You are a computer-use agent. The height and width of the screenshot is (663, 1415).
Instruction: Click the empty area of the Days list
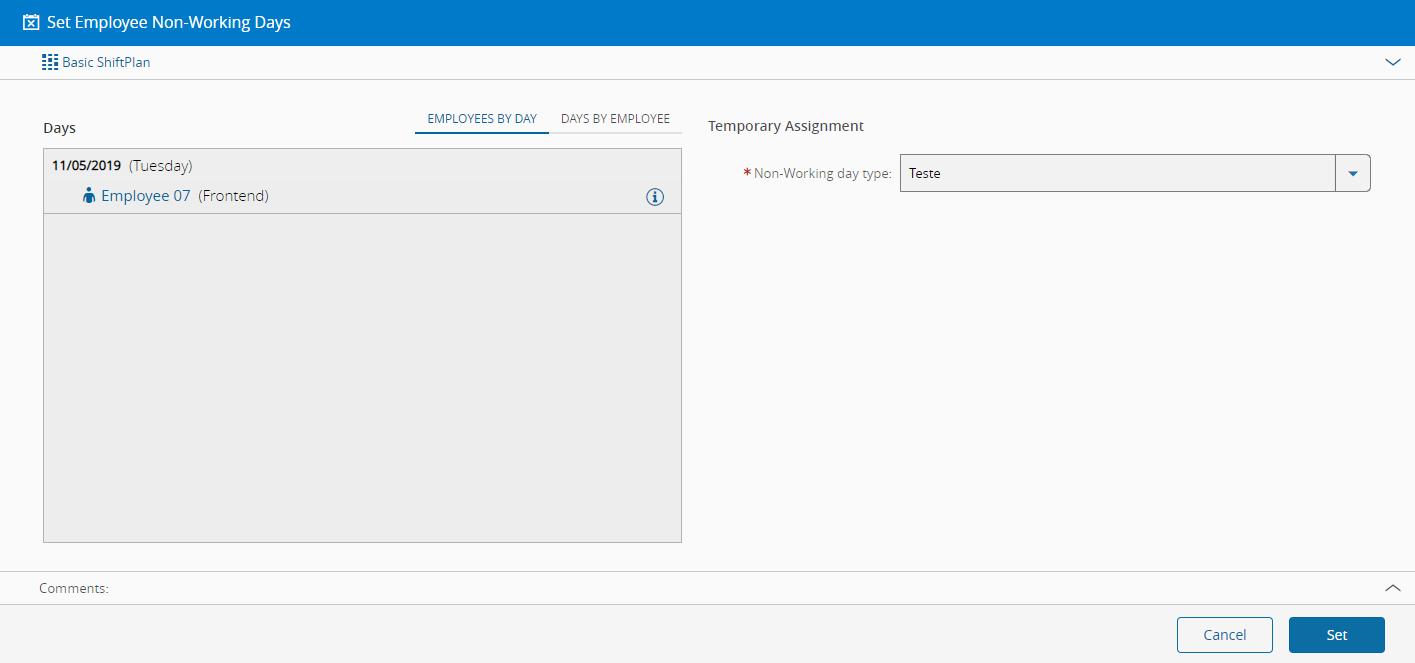coord(362,378)
